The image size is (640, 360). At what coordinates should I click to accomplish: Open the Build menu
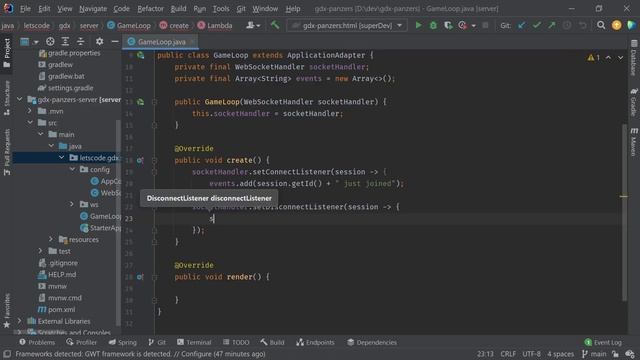178,9
